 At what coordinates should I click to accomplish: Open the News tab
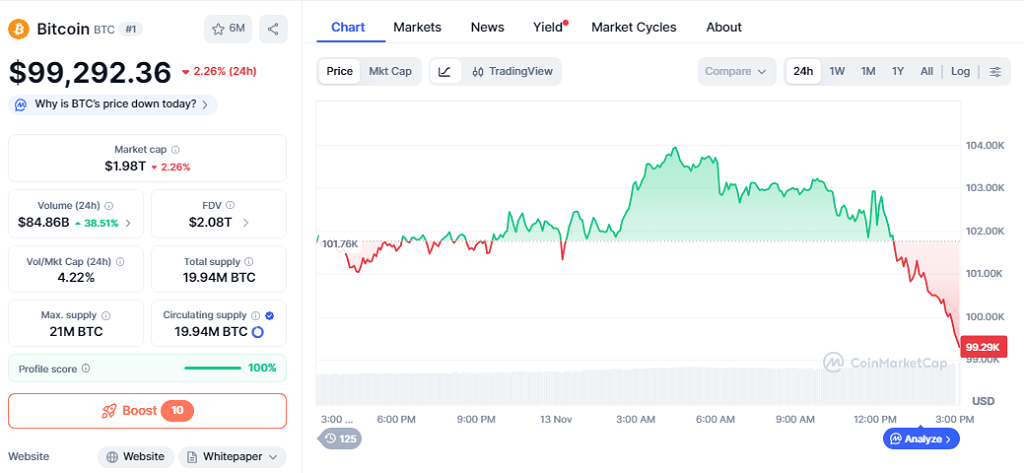tap(488, 27)
